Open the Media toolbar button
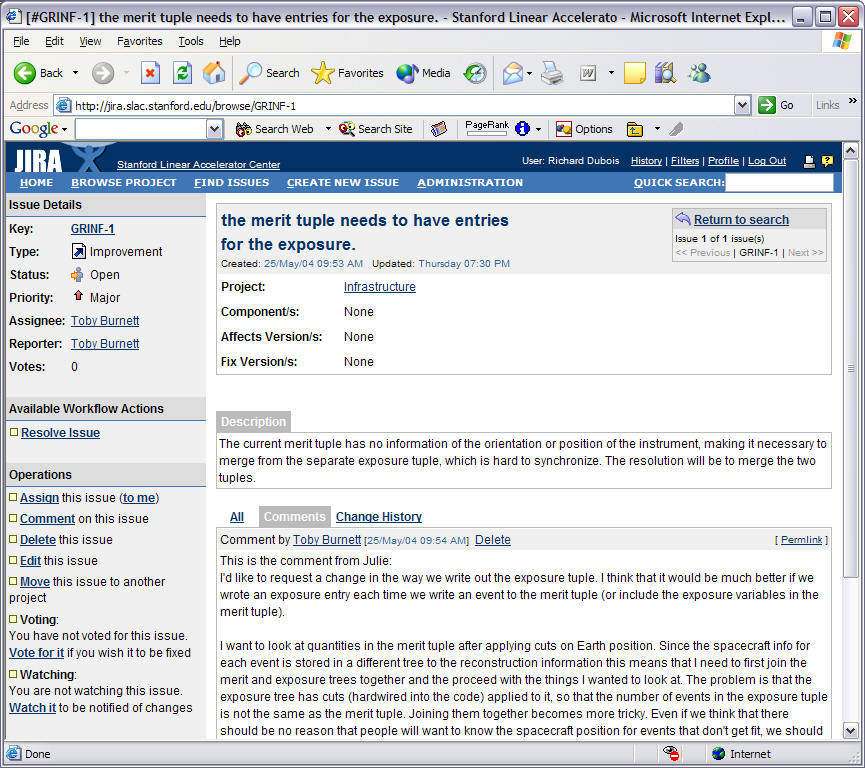Image resolution: width=865 pixels, height=768 pixels. (423, 73)
